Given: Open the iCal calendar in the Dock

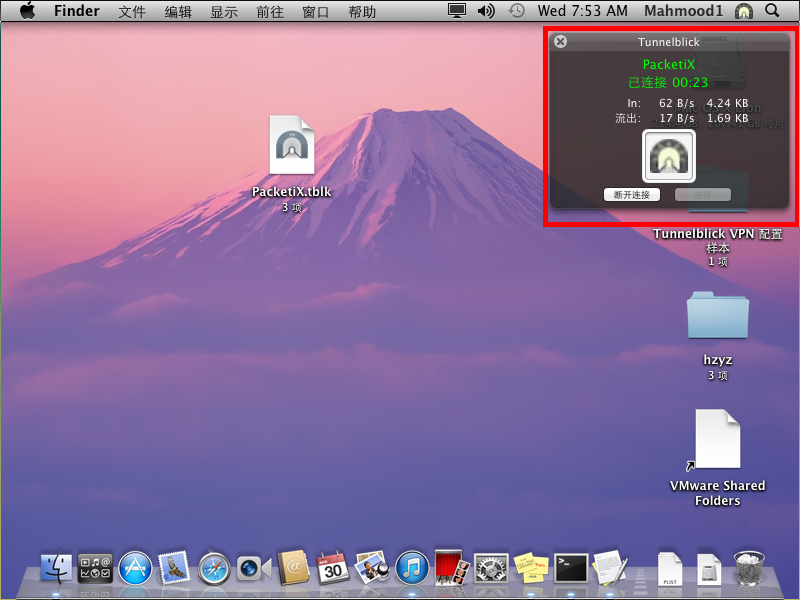Looking at the screenshot, I should pos(333,568).
